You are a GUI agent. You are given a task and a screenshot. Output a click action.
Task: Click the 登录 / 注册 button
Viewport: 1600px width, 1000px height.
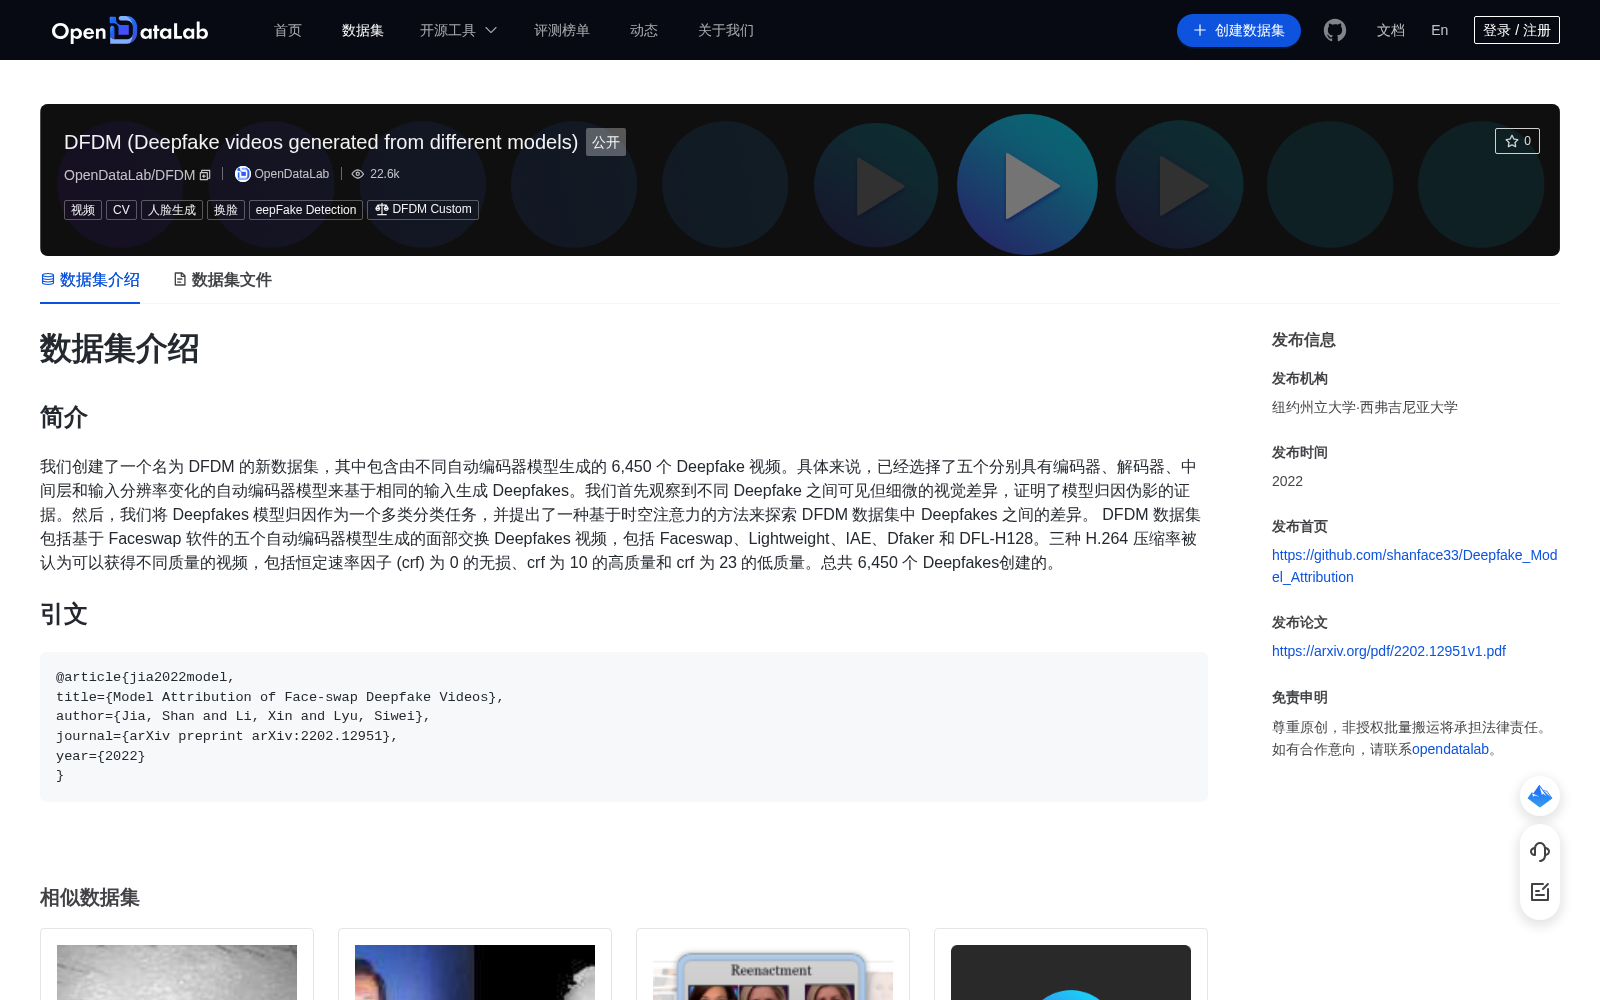tap(1517, 30)
